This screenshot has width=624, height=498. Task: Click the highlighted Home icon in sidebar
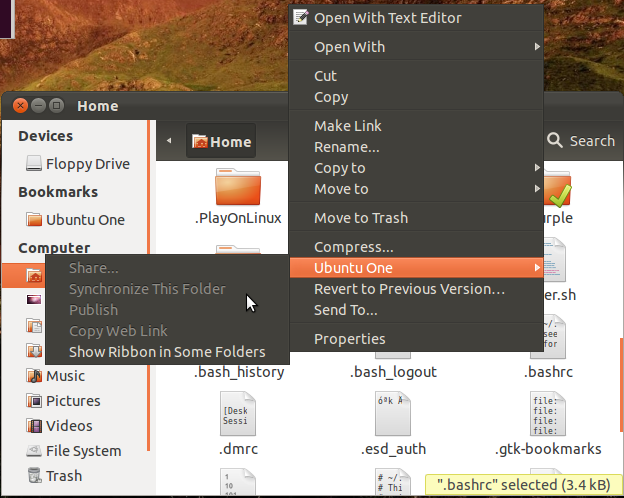(34, 275)
